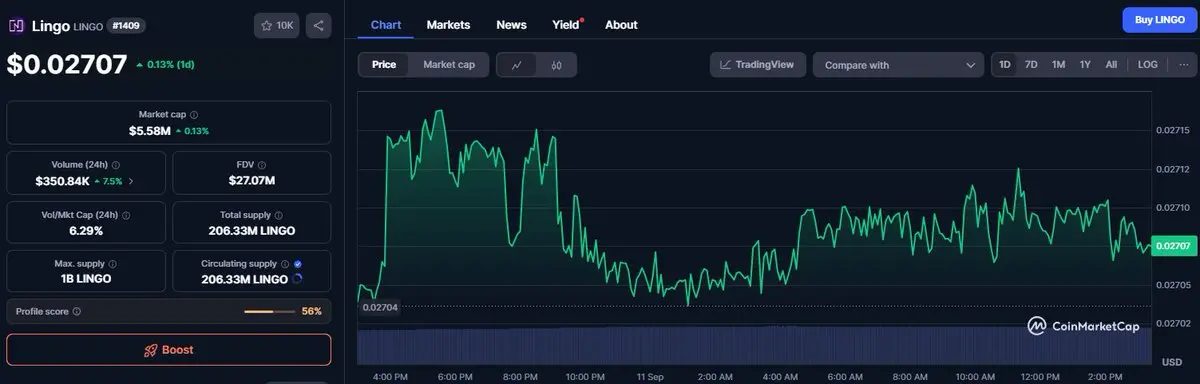1200x384 pixels.
Task: Click the $5.58M market cap value
Action: point(149,131)
